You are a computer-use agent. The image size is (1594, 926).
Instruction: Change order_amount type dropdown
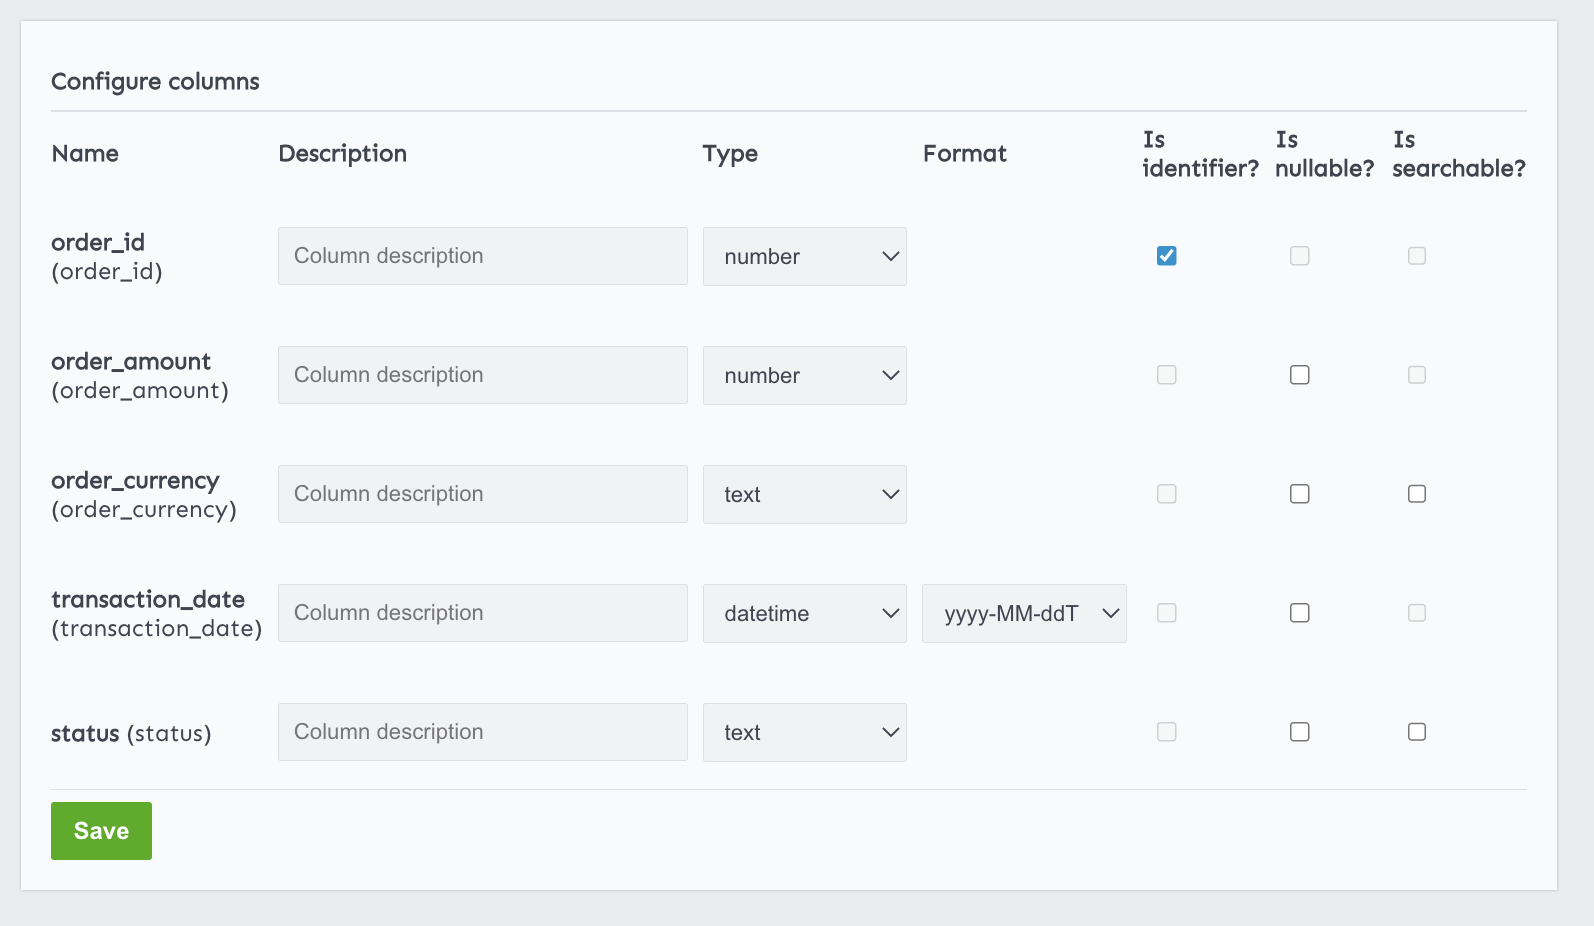tap(804, 376)
